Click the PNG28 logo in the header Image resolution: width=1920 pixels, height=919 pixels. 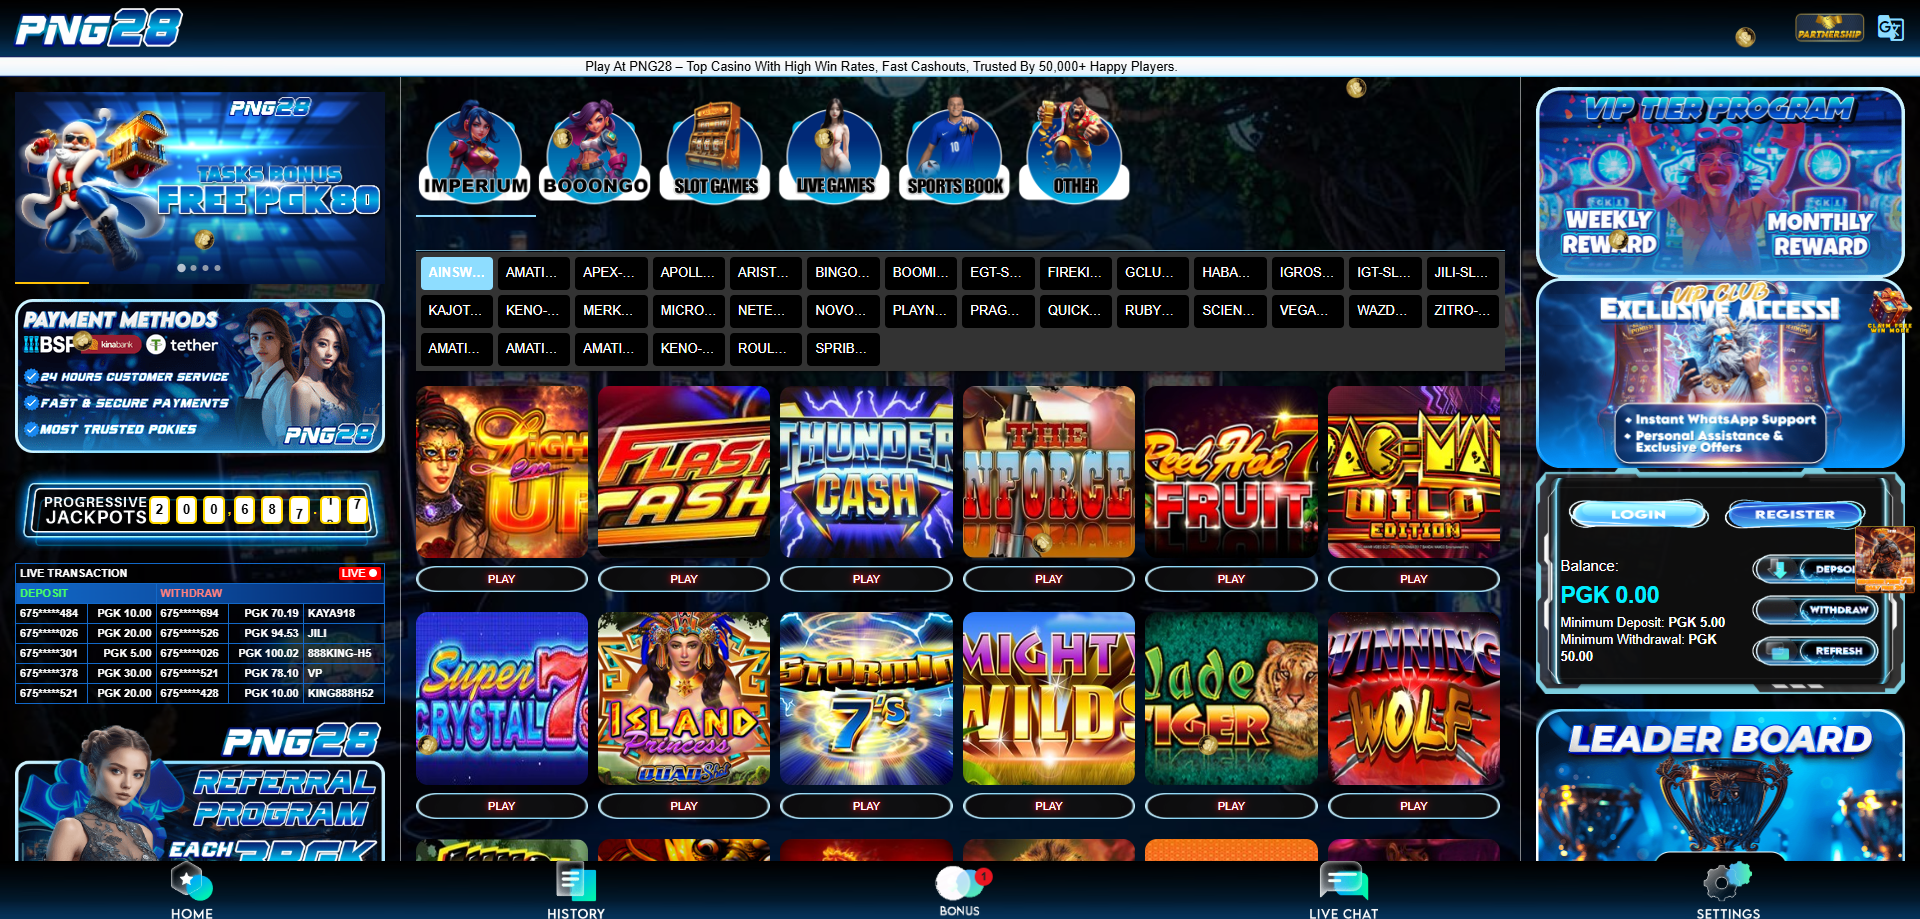(99, 28)
